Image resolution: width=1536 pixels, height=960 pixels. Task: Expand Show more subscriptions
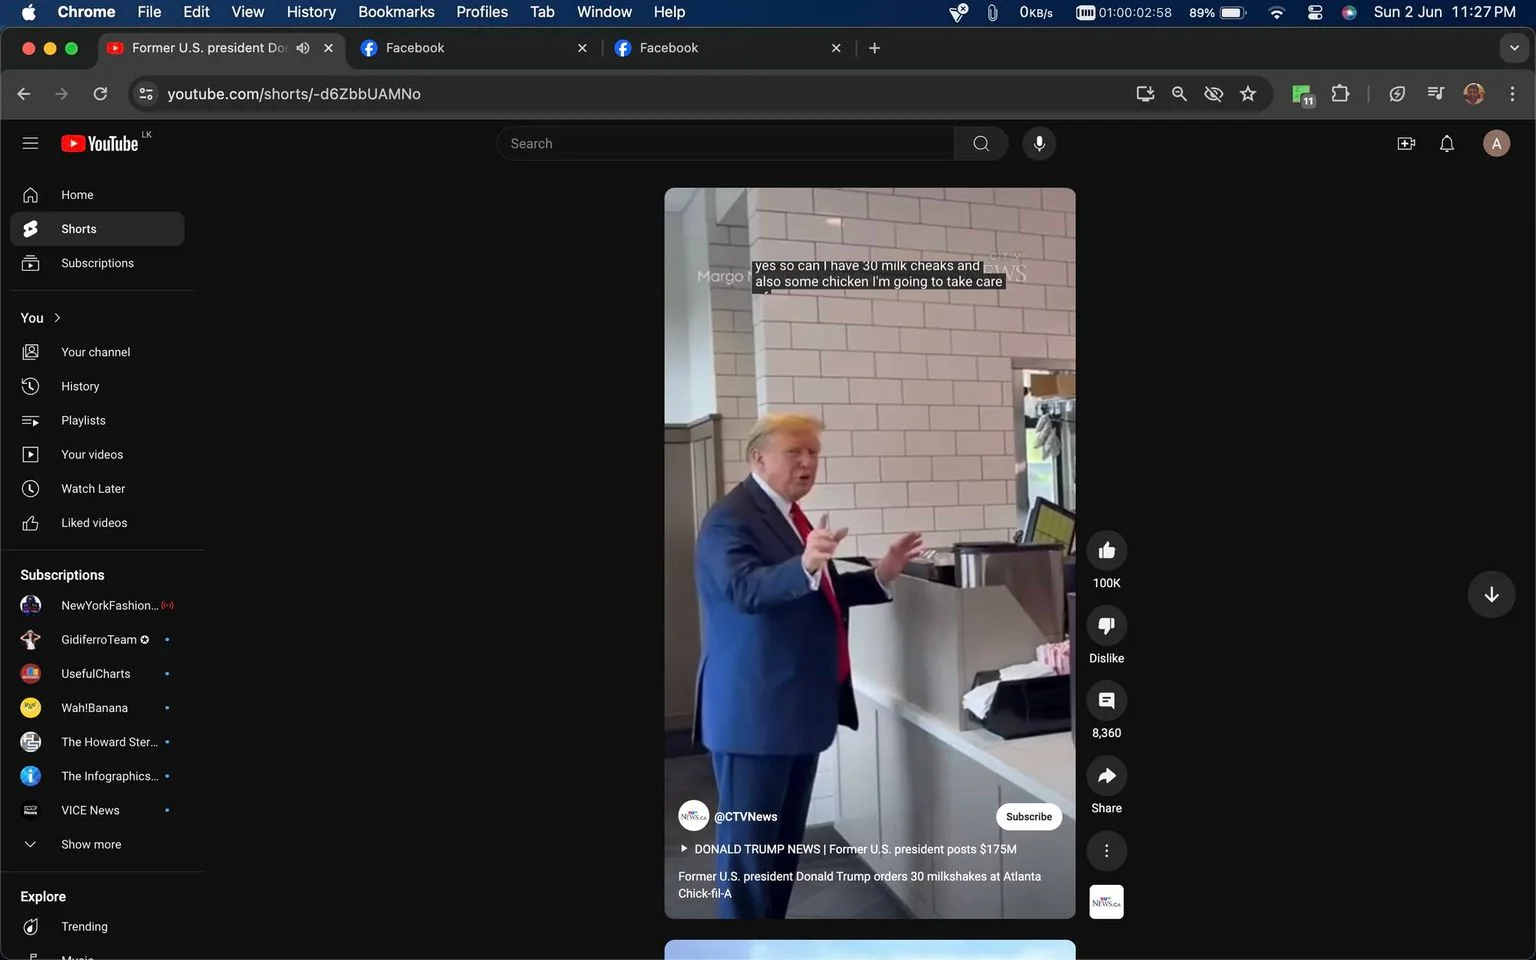[x=91, y=844]
